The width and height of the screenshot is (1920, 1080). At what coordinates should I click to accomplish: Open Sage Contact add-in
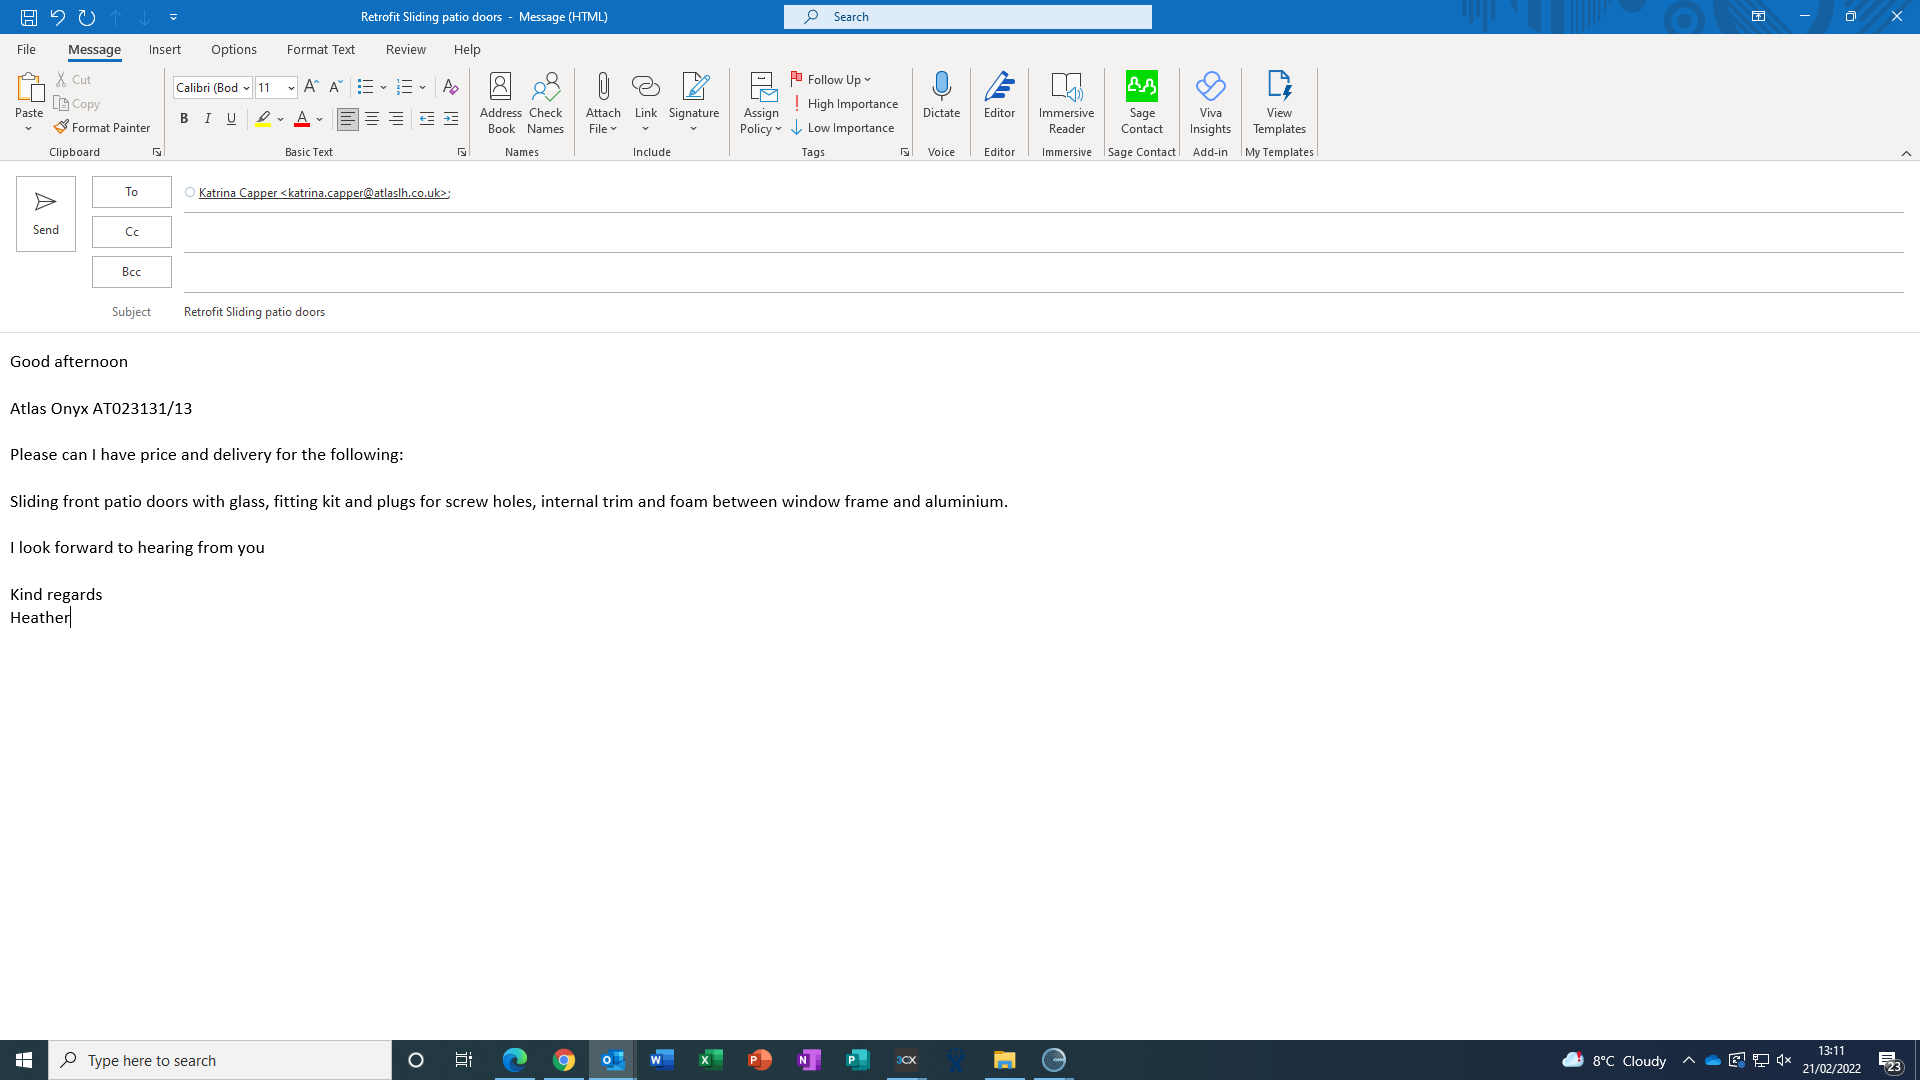1141,102
